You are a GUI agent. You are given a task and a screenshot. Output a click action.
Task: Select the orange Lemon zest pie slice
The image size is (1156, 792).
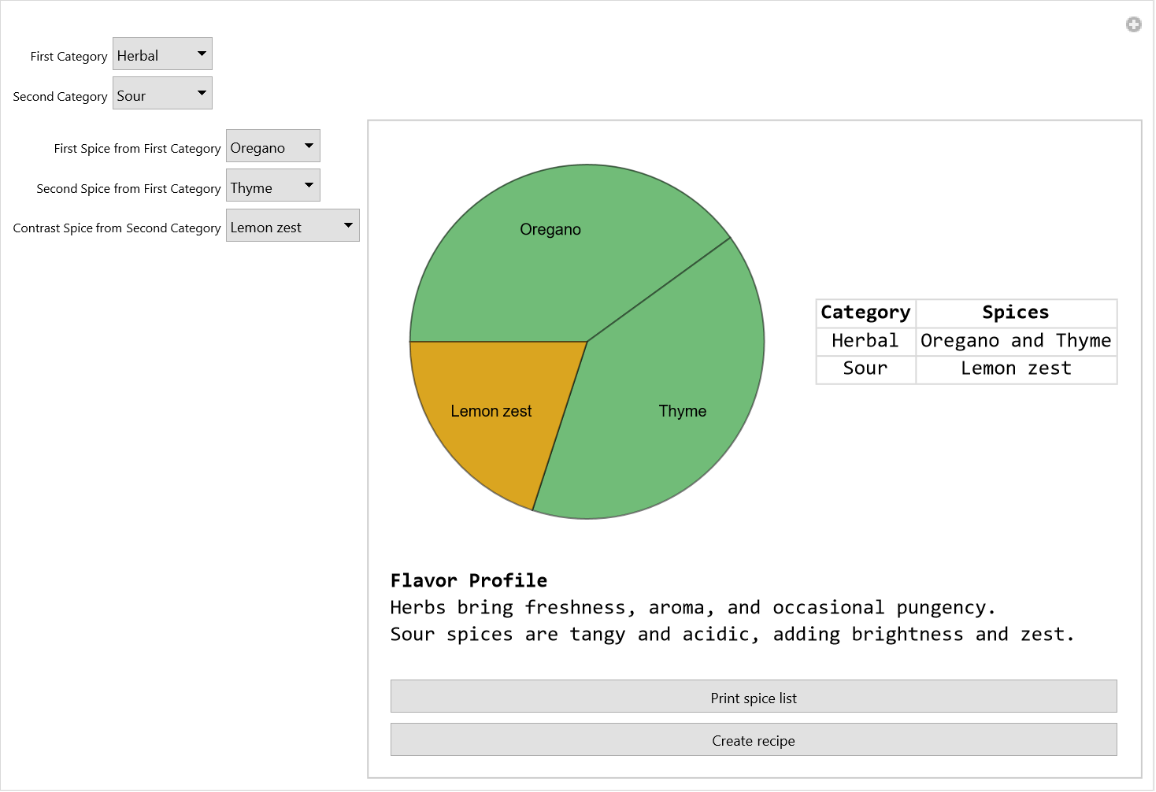click(x=490, y=410)
